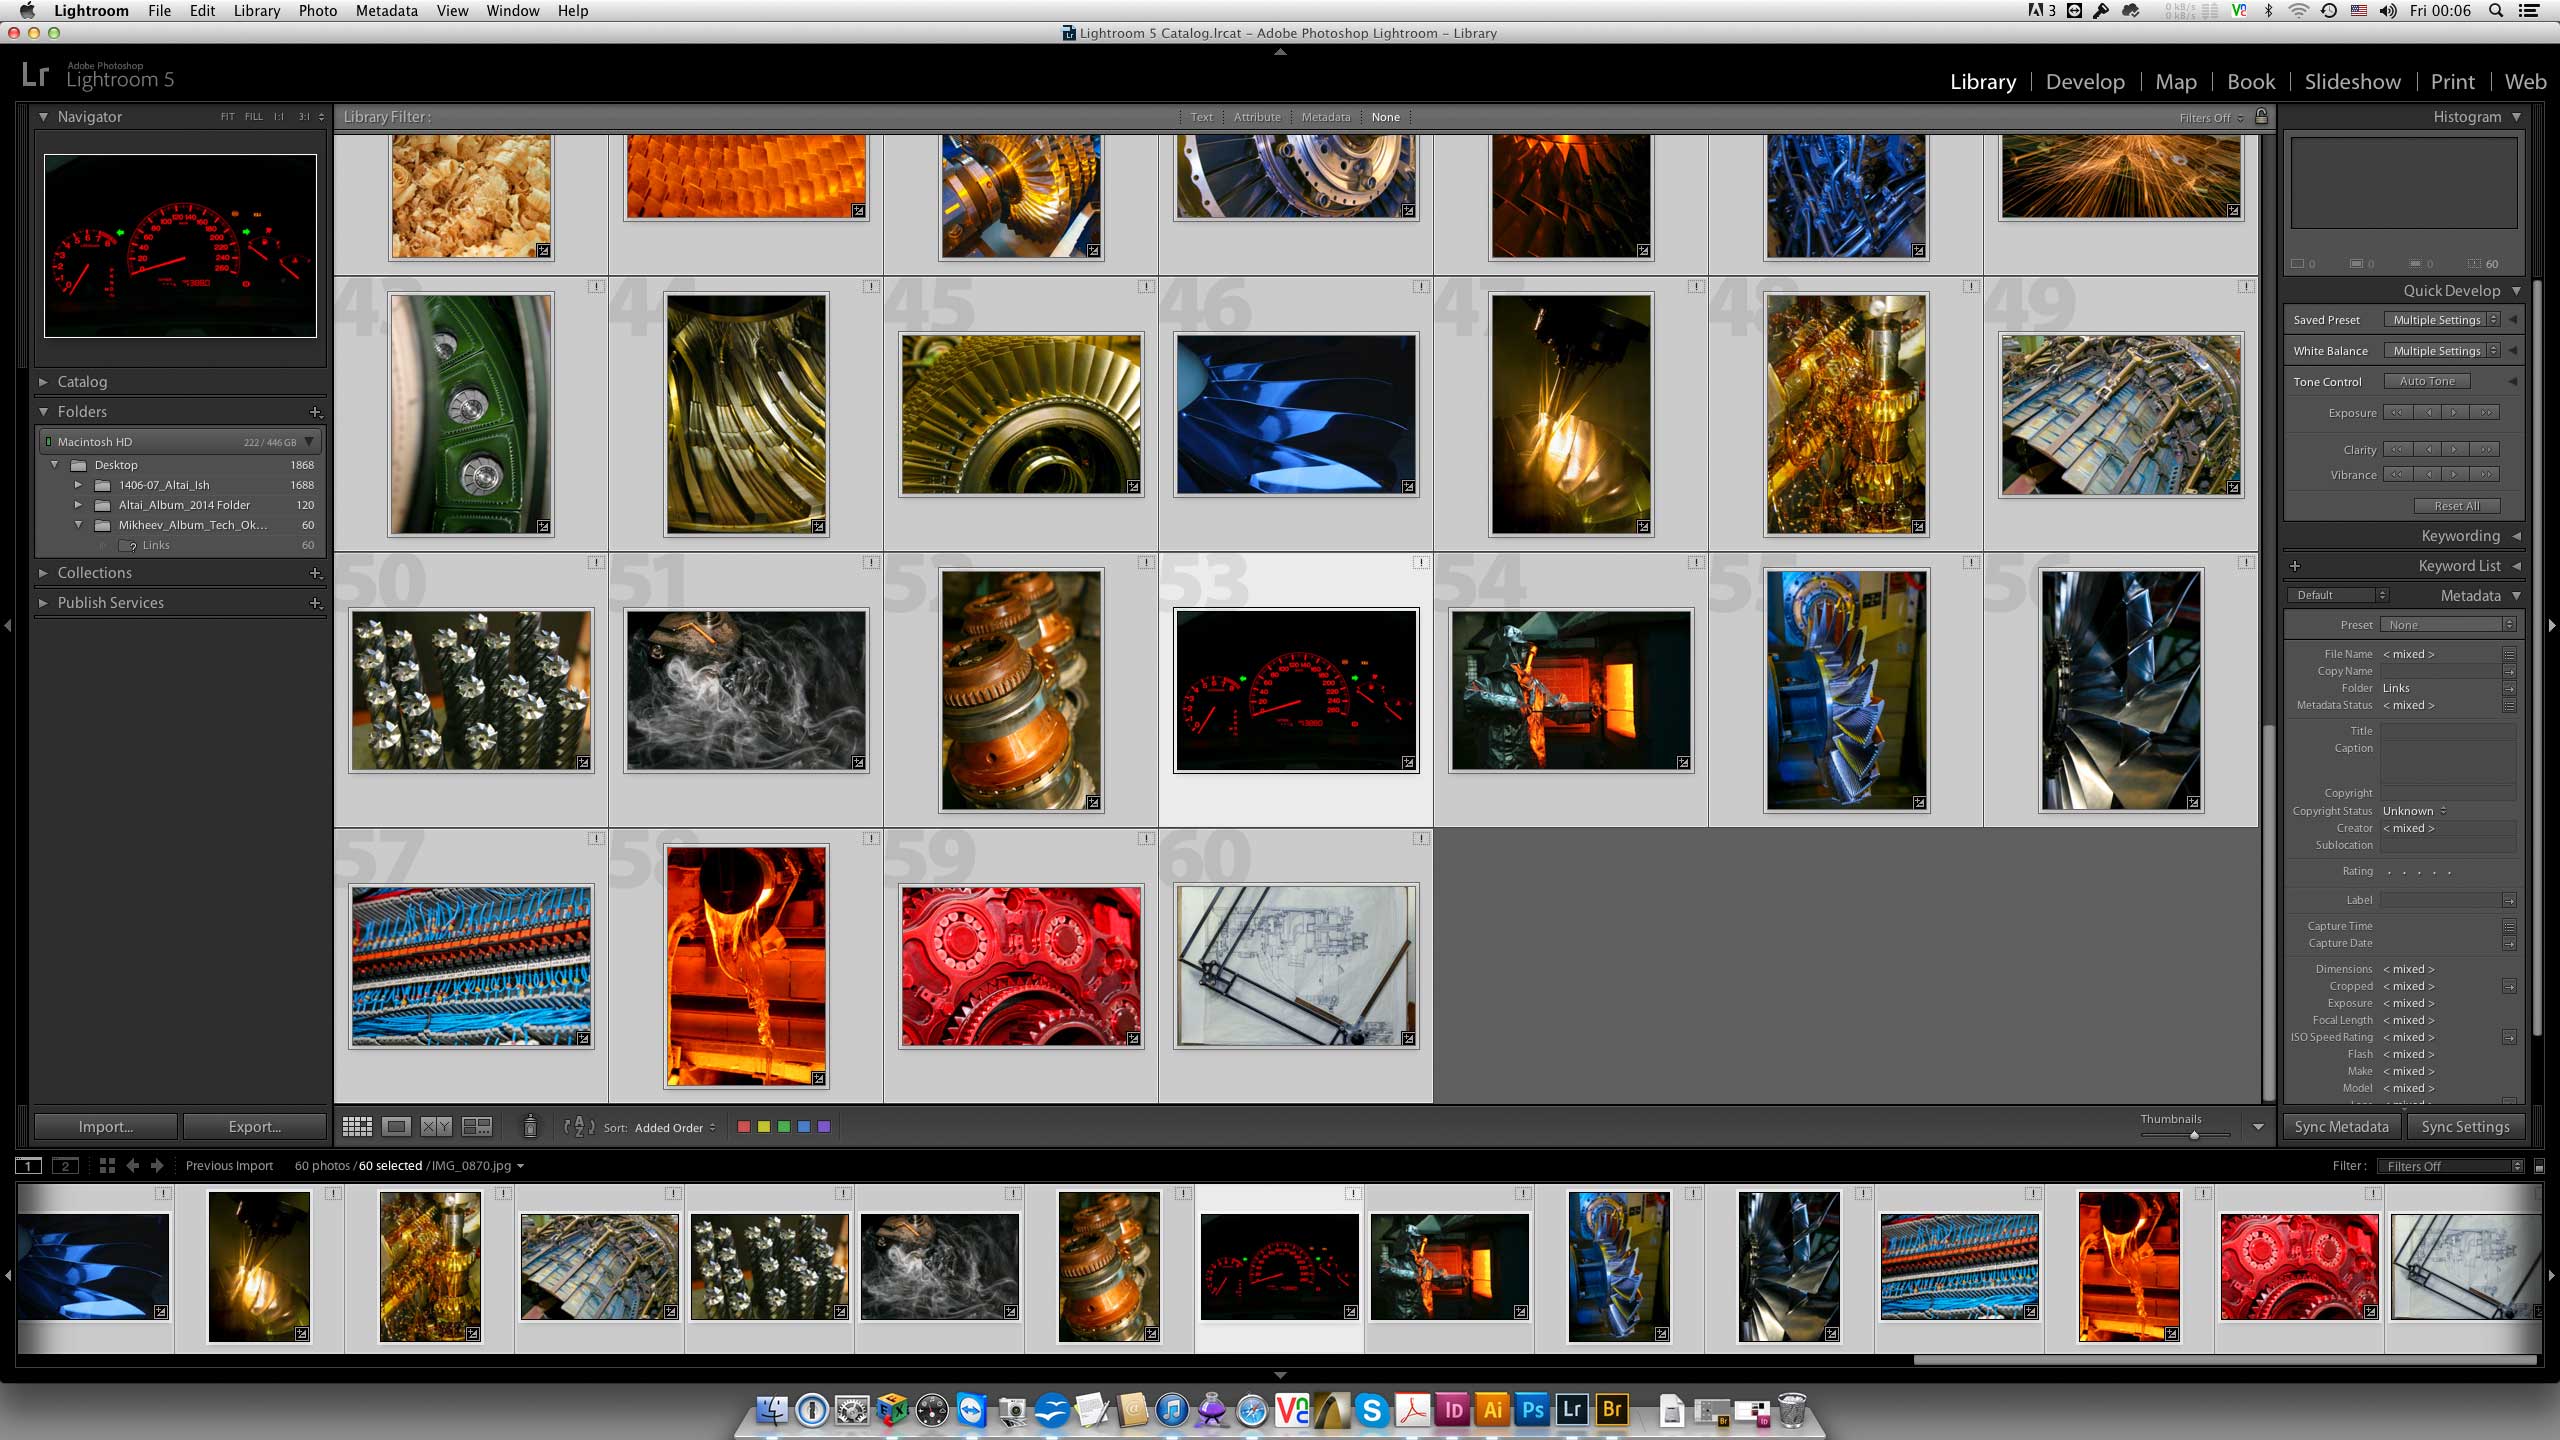Select the Painter spray can tool

530,1127
